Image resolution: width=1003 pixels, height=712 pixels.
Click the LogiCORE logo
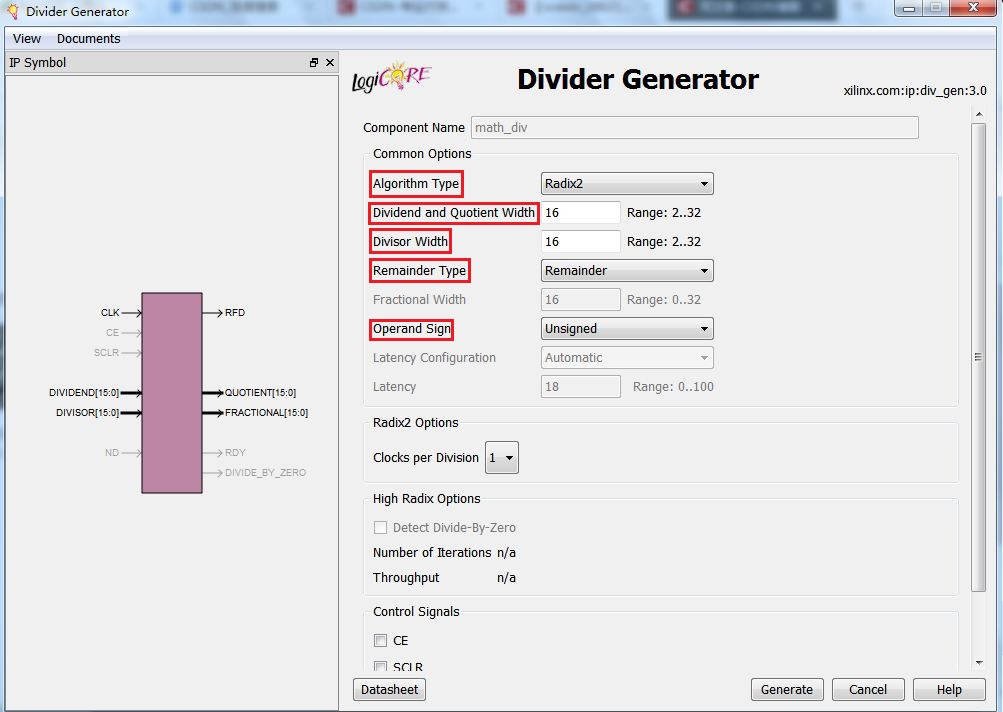pyautogui.click(x=390, y=77)
